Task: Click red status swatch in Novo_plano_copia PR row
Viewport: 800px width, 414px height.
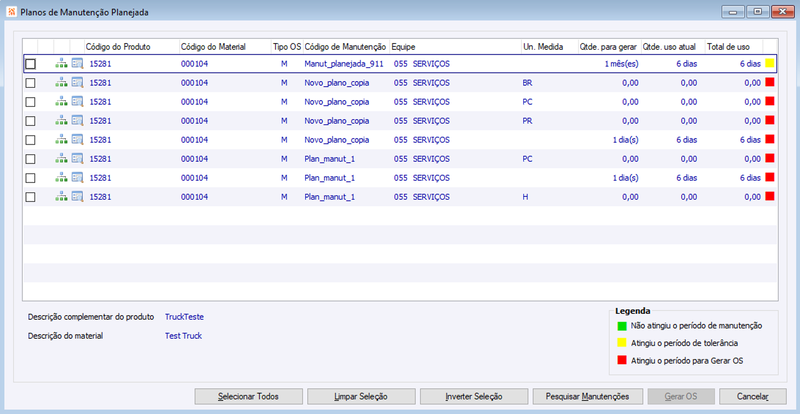Action: coord(769,120)
